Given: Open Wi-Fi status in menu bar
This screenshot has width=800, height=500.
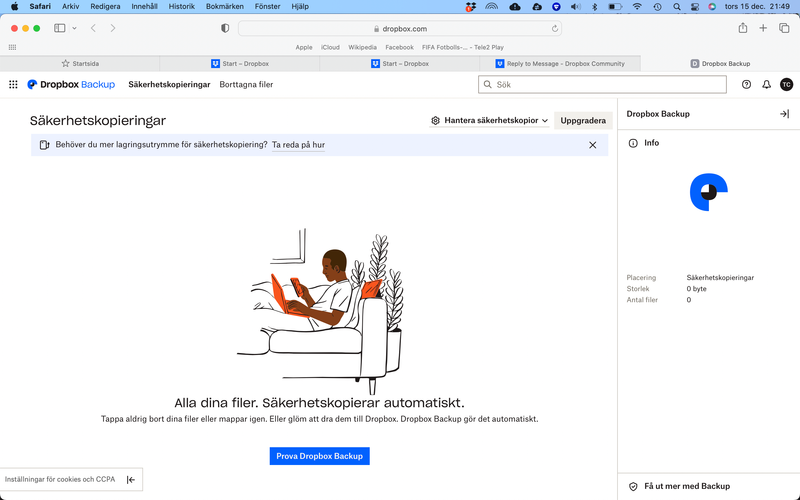Looking at the screenshot, I should tap(637, 7).
